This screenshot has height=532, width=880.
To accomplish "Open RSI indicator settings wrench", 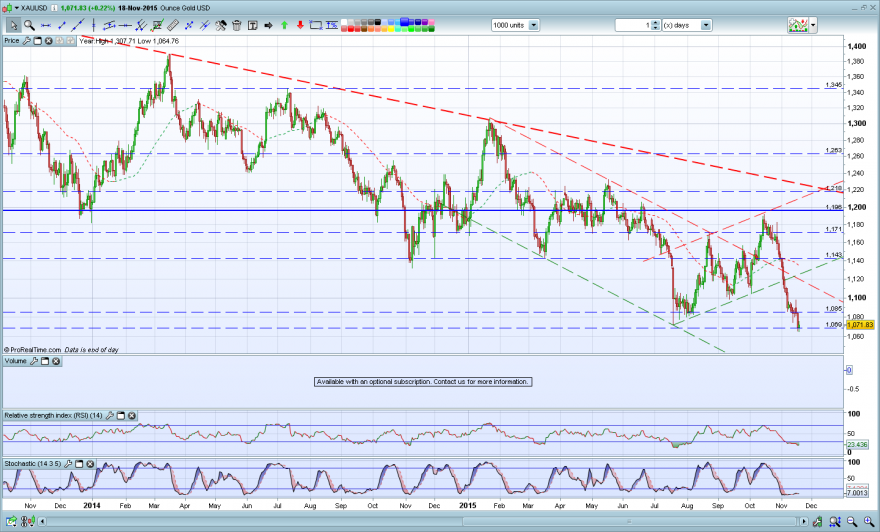I will pos(110,416).
